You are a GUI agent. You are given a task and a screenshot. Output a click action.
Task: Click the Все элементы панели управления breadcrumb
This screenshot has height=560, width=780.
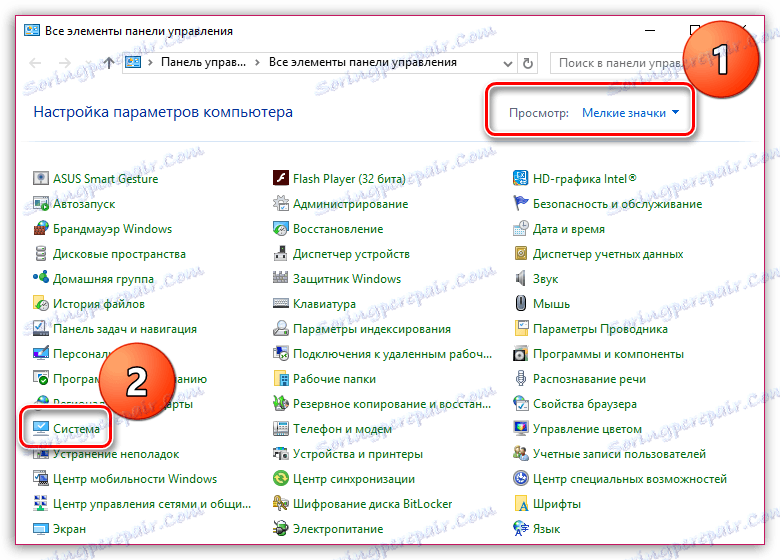click(363, 62)
